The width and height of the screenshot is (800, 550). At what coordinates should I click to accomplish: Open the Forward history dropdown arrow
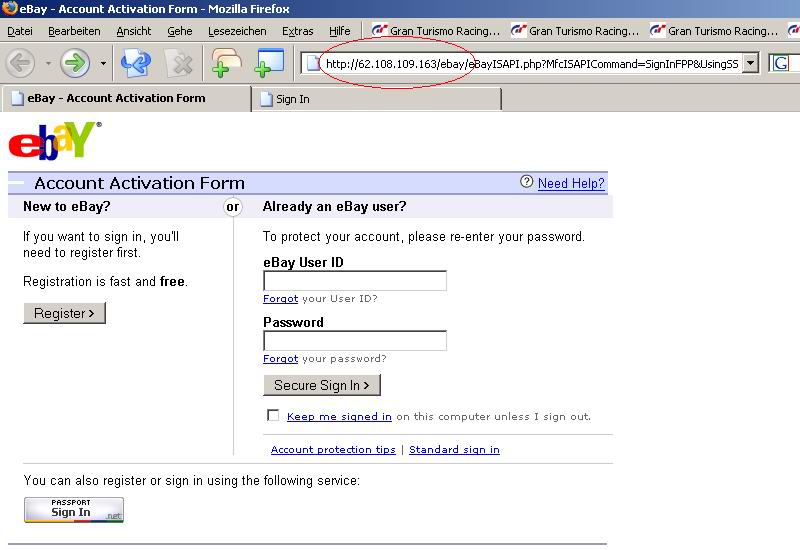coord(104,63)
